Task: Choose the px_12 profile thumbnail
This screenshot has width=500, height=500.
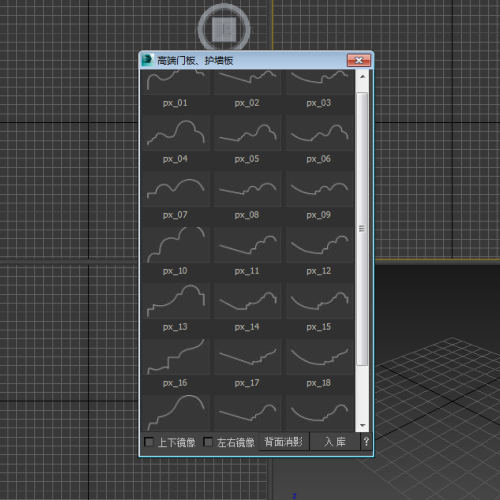Action: click(x=320, y=245)
